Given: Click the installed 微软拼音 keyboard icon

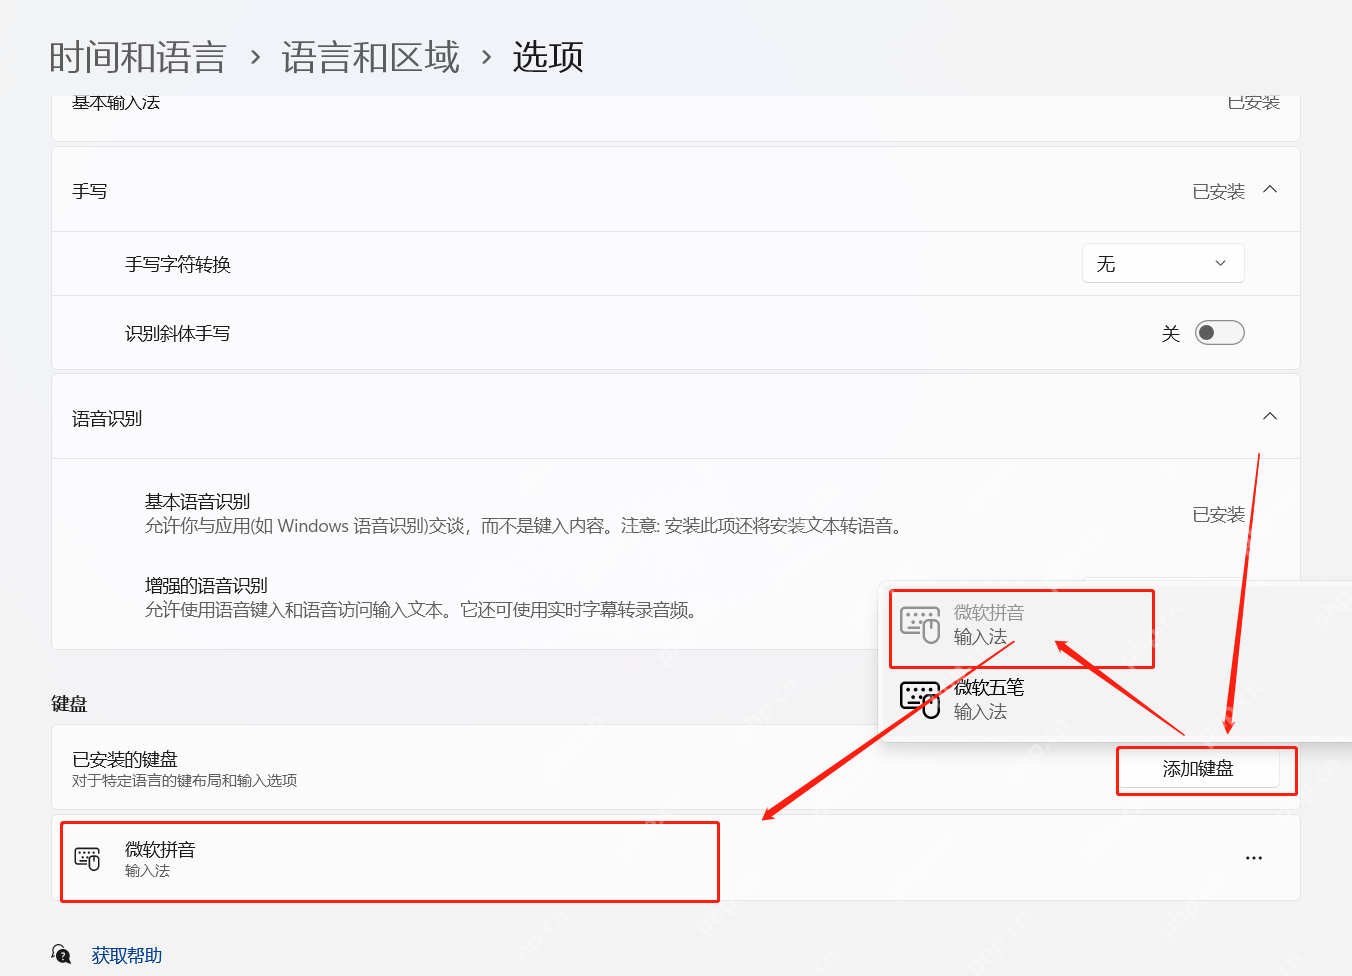Looking at the screenshot, I should (x=88, y=858).
